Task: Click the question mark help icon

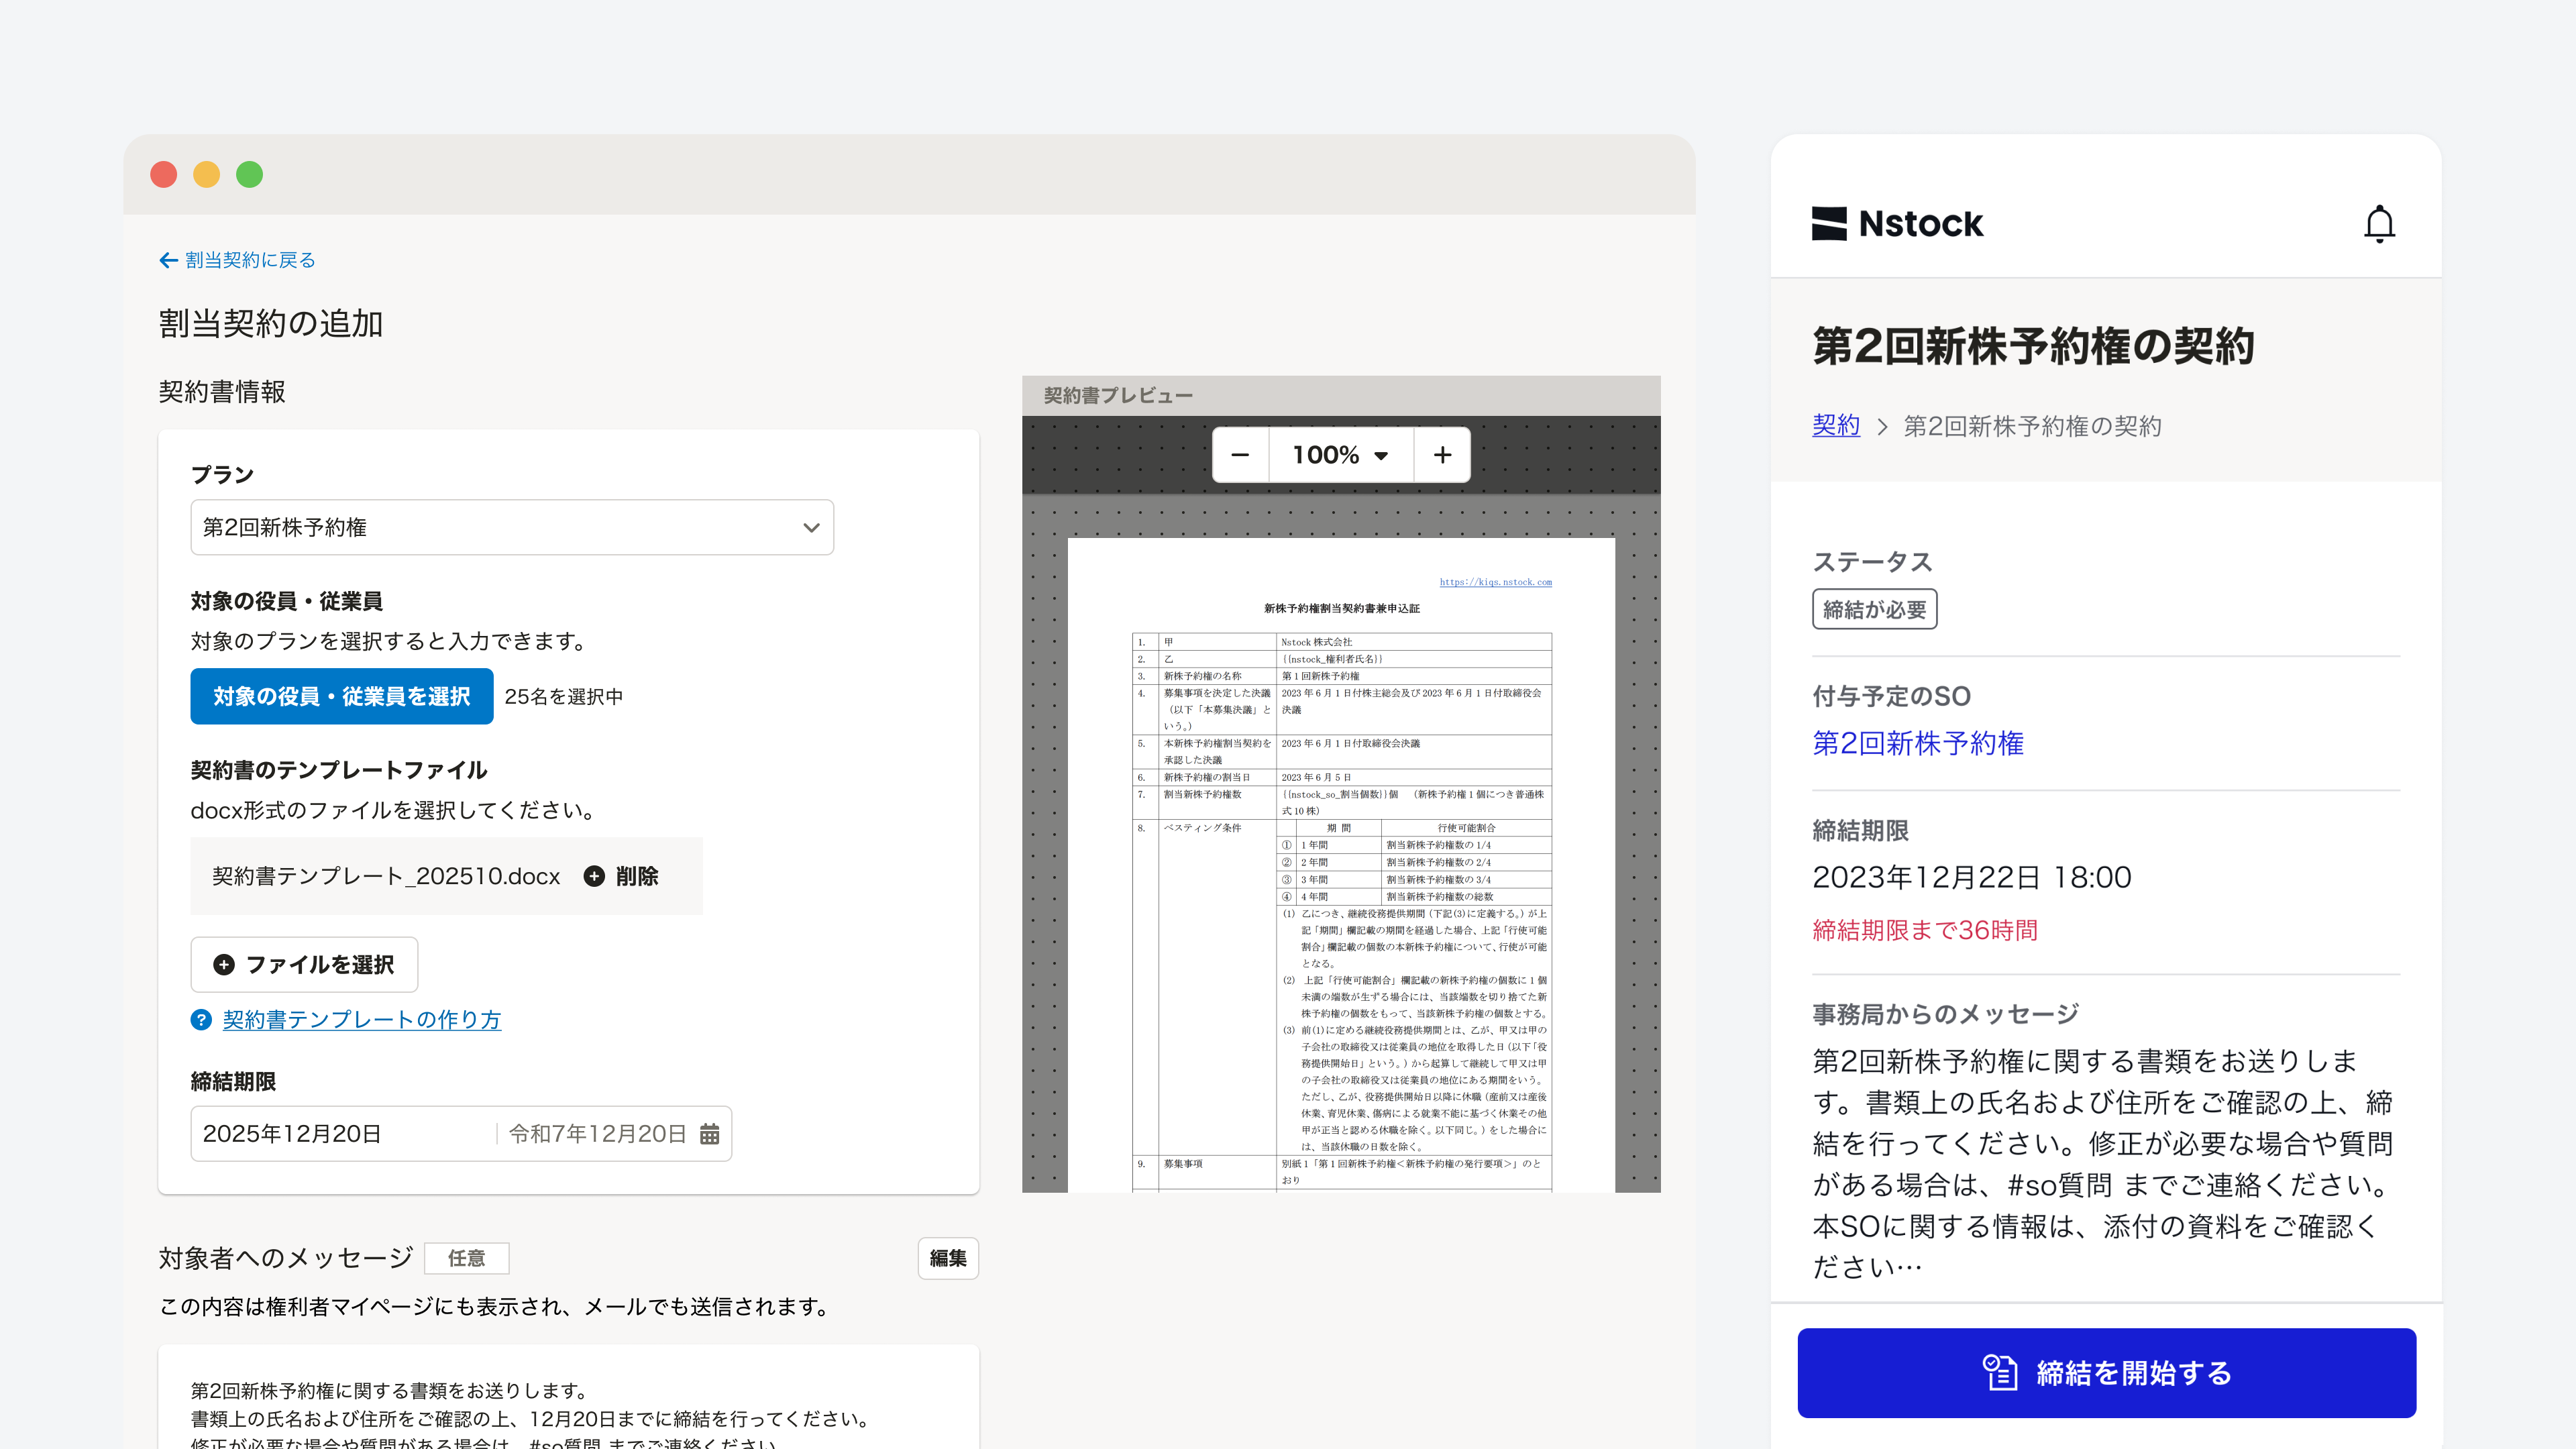Action: [x=201, y=1019]
